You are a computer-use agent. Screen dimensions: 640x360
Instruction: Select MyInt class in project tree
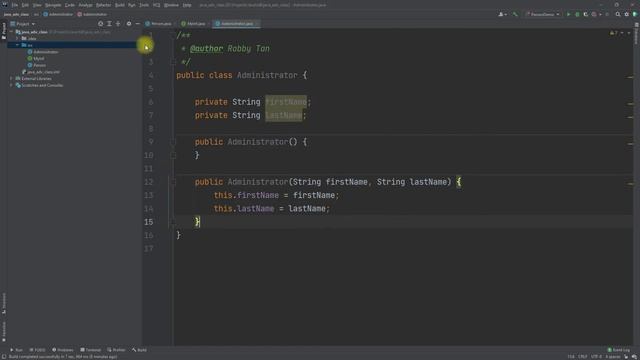tap(36, 58)
